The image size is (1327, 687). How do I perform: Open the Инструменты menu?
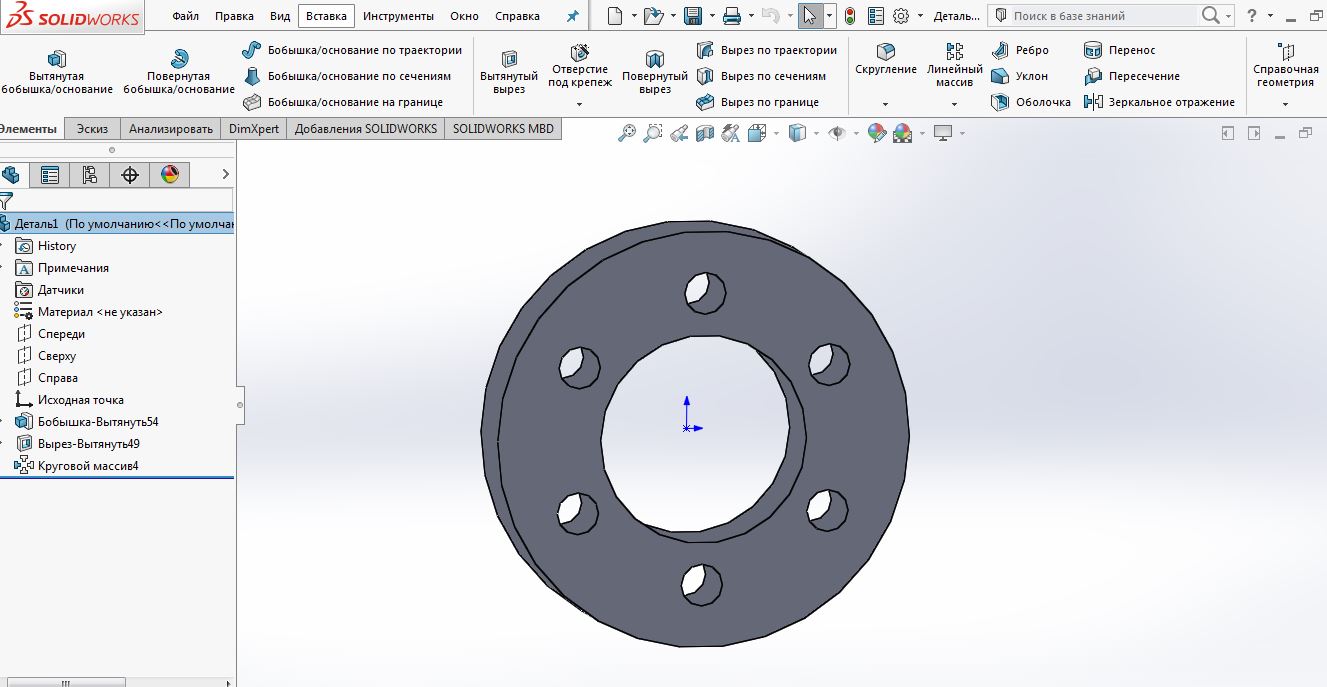pos(398,16)
